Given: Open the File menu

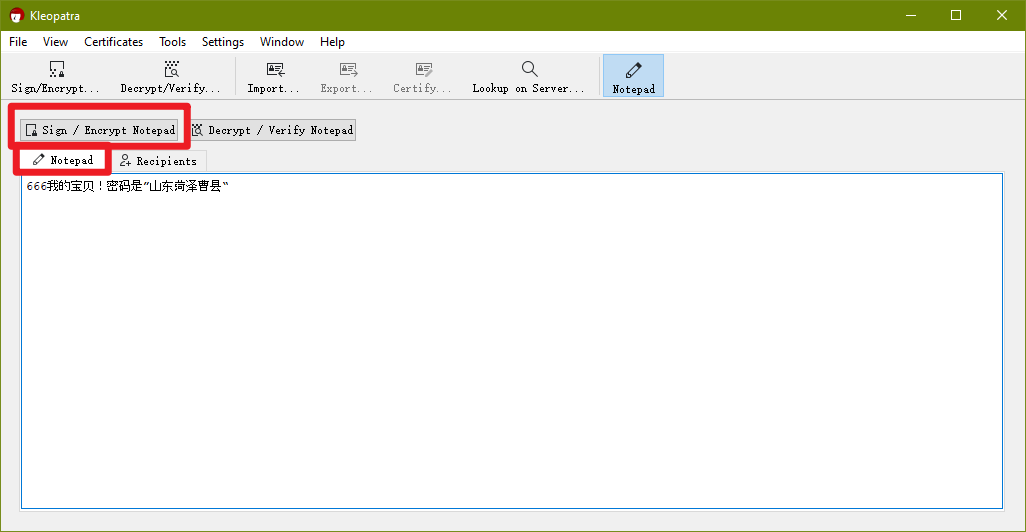Looking at the screenshot, I should point(18,42).
